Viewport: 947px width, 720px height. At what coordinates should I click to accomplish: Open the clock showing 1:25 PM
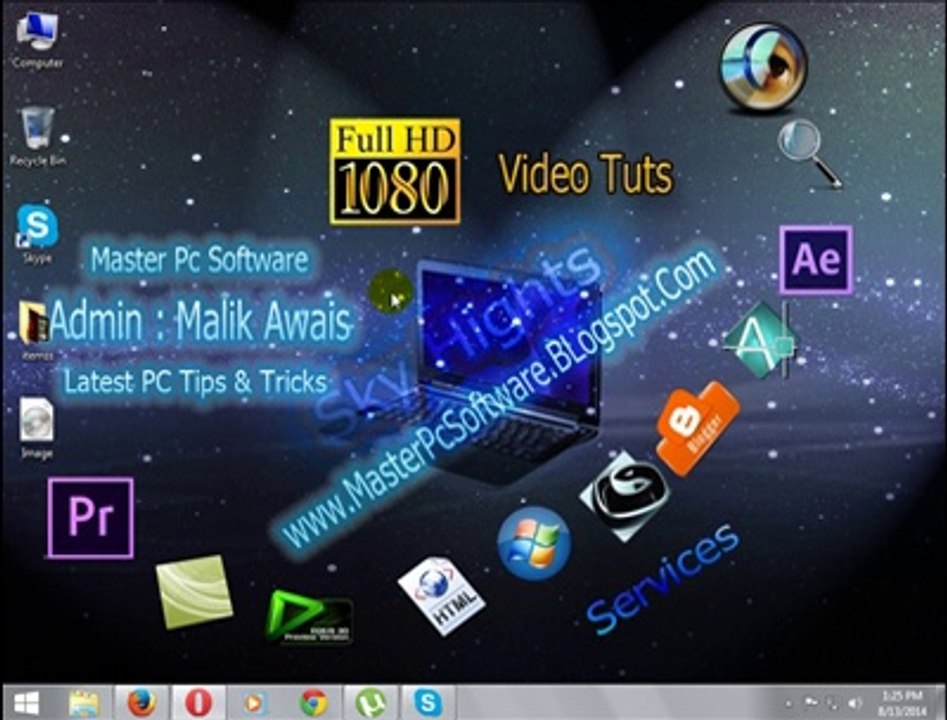(x=902, y=704)
